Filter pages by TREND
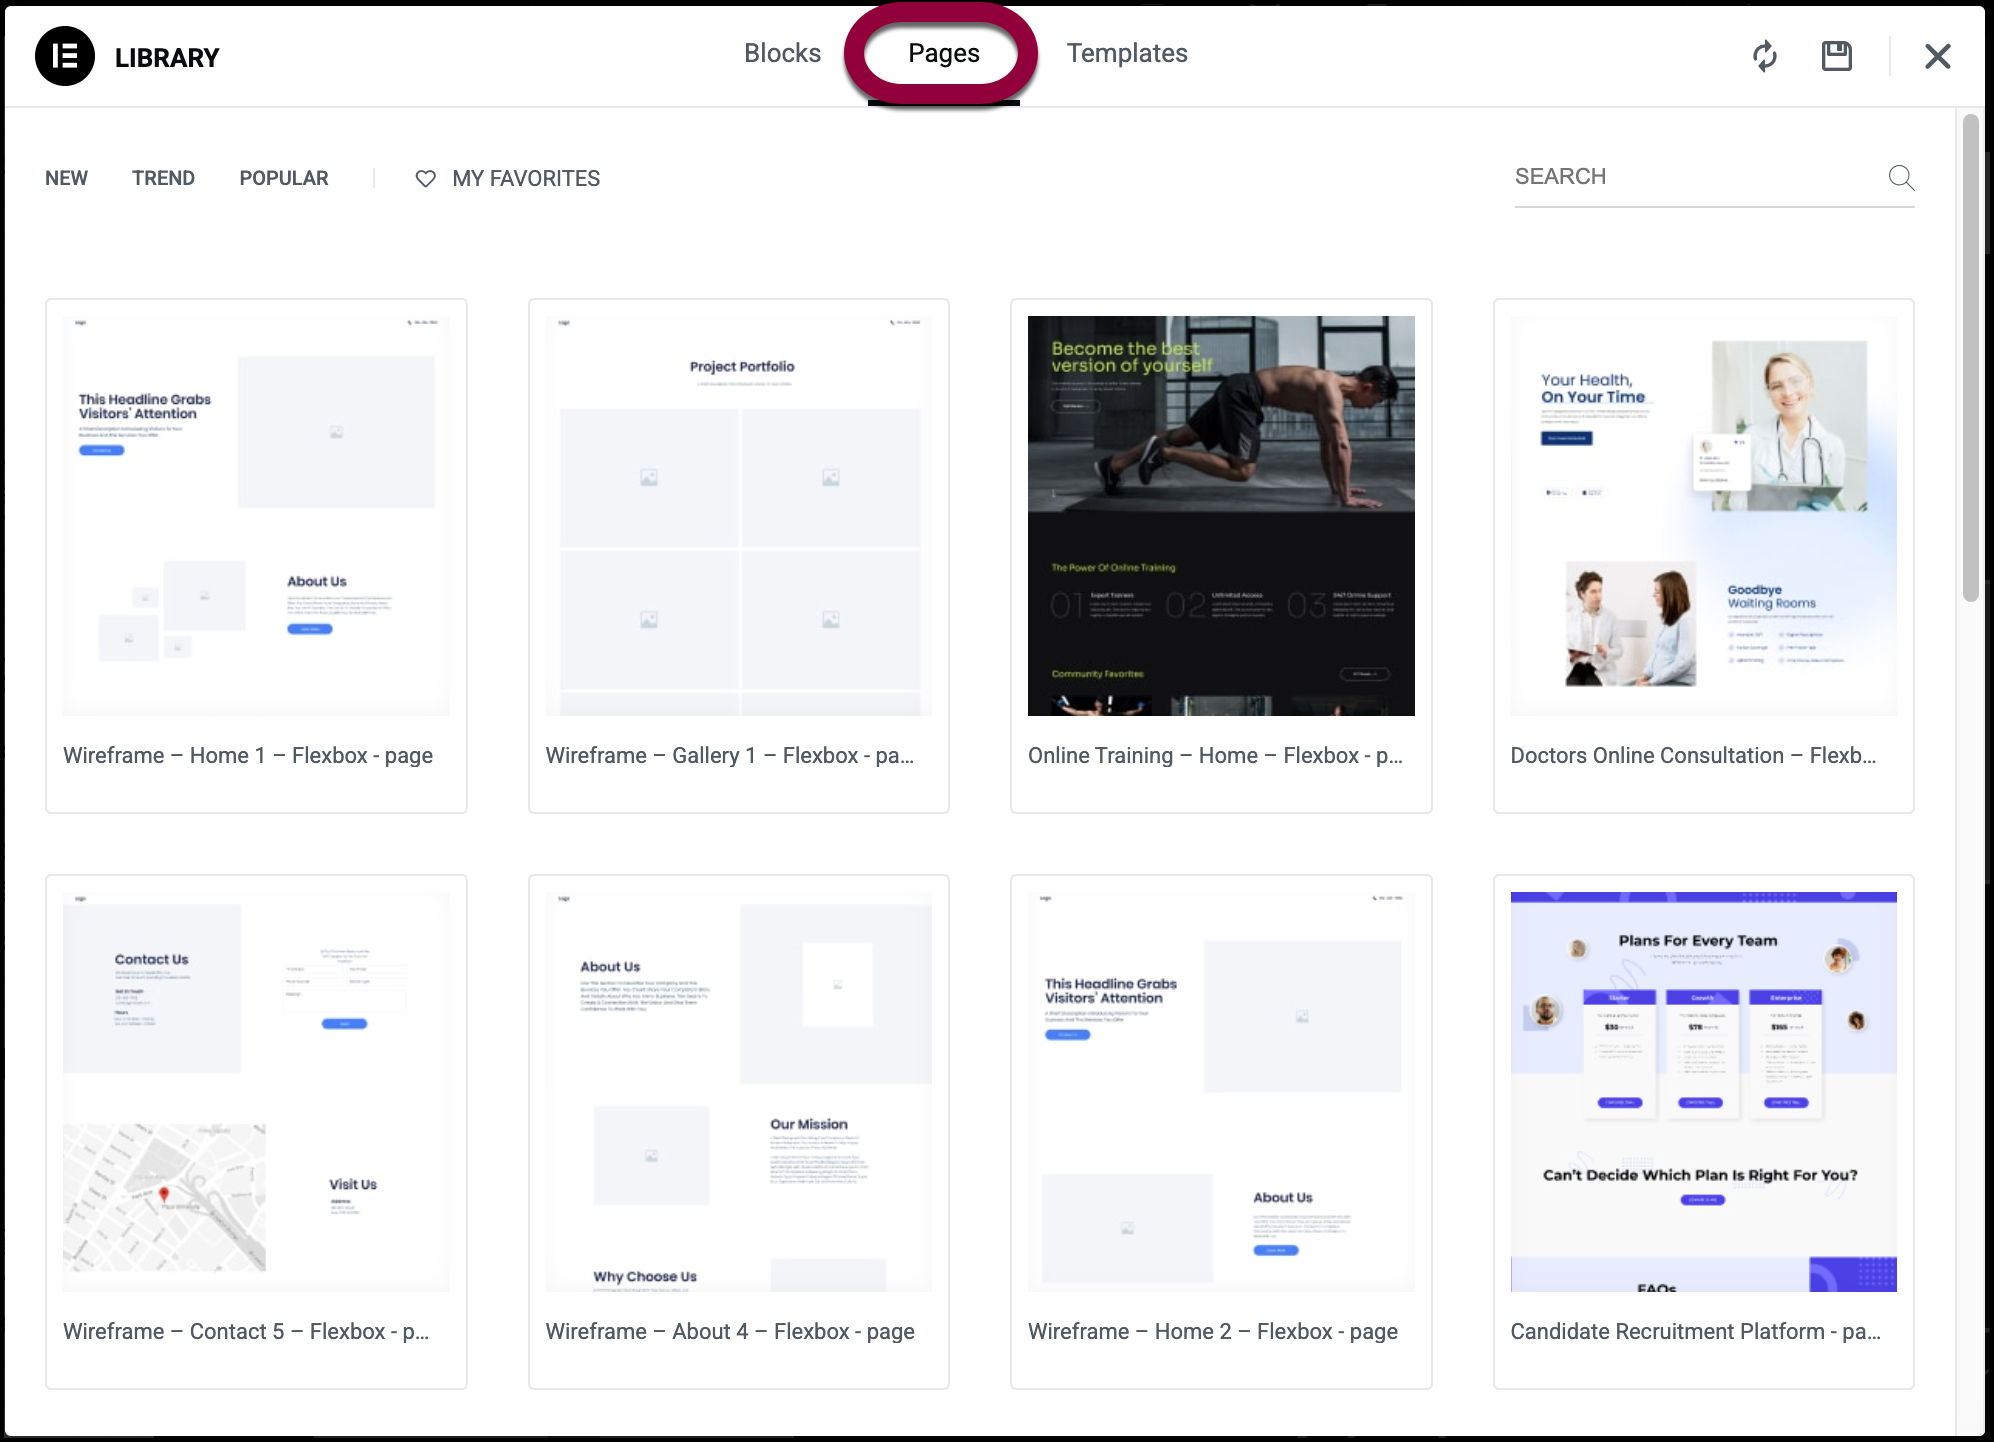The image size is (1994, 1442). coord(163,178)
